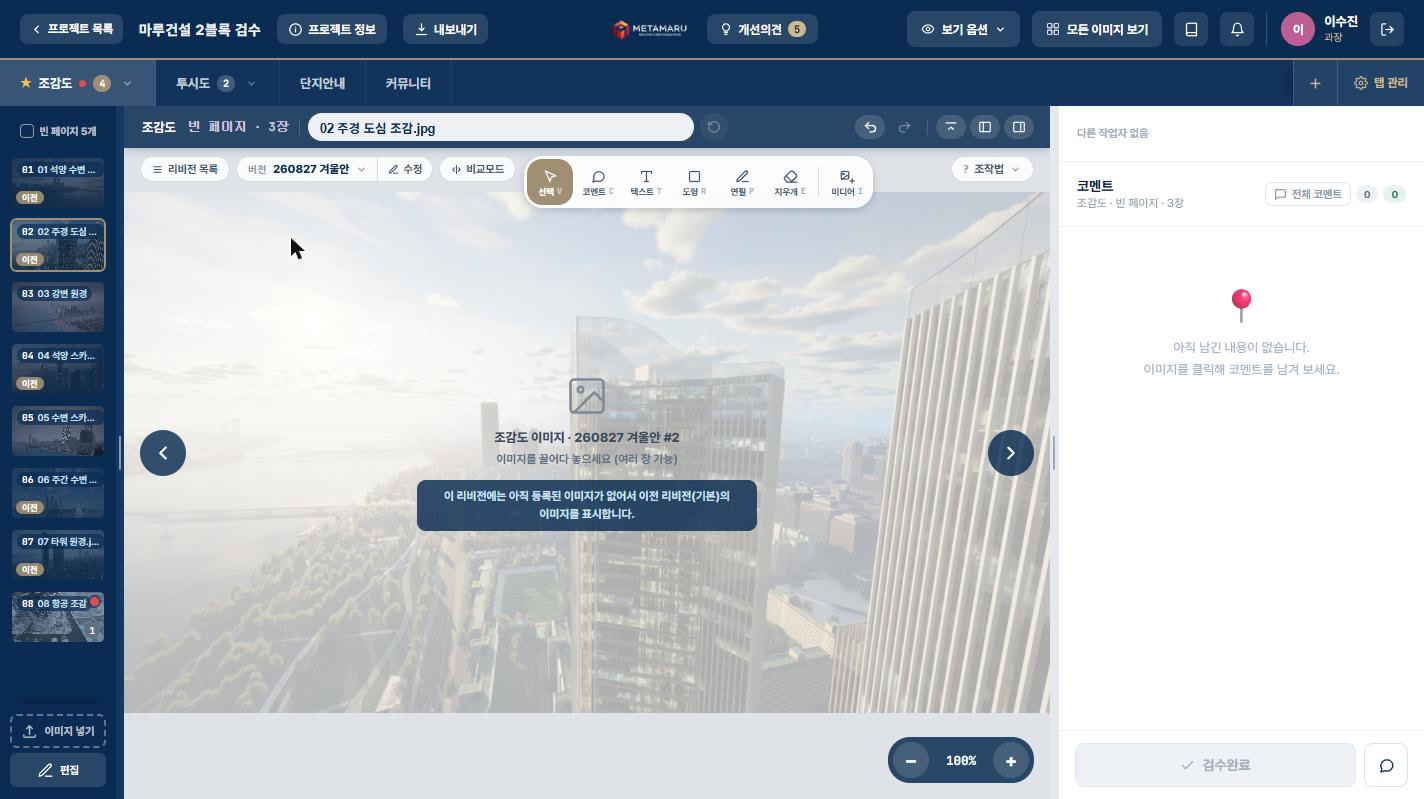Toggle the 전체 코멘트 view
Image resolution: width=1424 pixels, height=799 pixels.
pos(1308,194)
